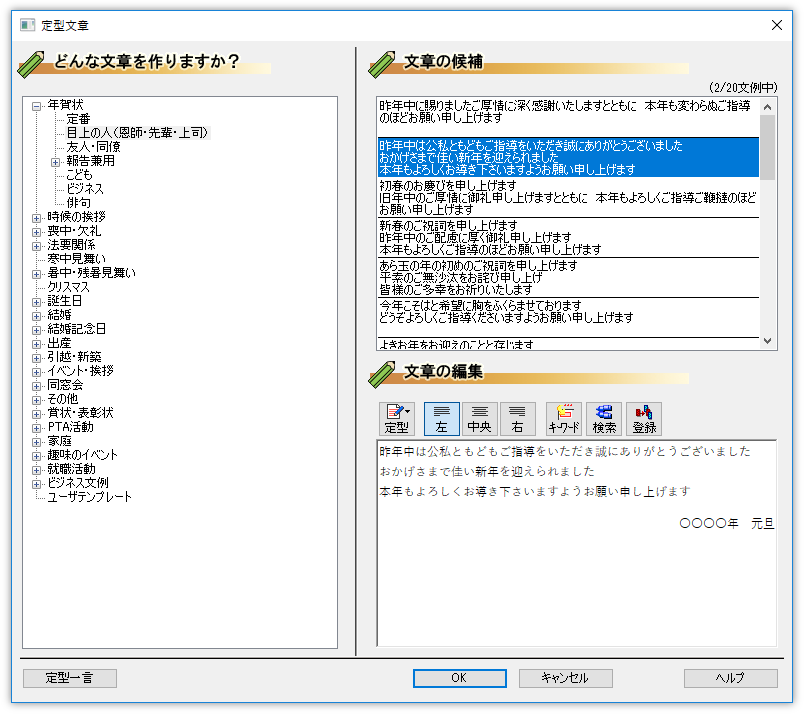Select left alignment 左 button
This screenshot has width=804, height=714.
(441, 419)
